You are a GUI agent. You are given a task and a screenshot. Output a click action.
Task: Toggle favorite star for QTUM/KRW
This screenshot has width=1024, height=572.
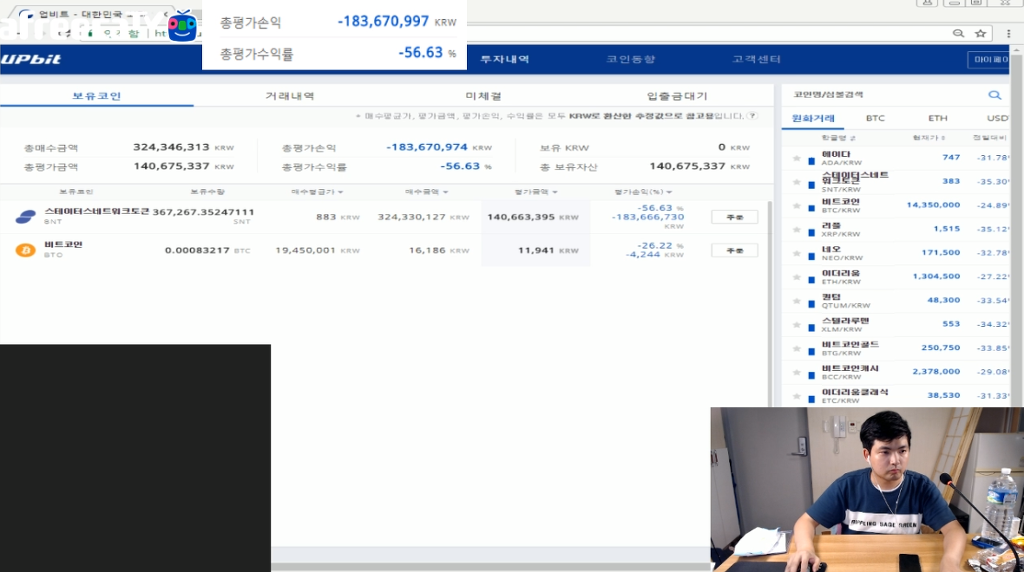pyautogui.click(x=797, y=301)
